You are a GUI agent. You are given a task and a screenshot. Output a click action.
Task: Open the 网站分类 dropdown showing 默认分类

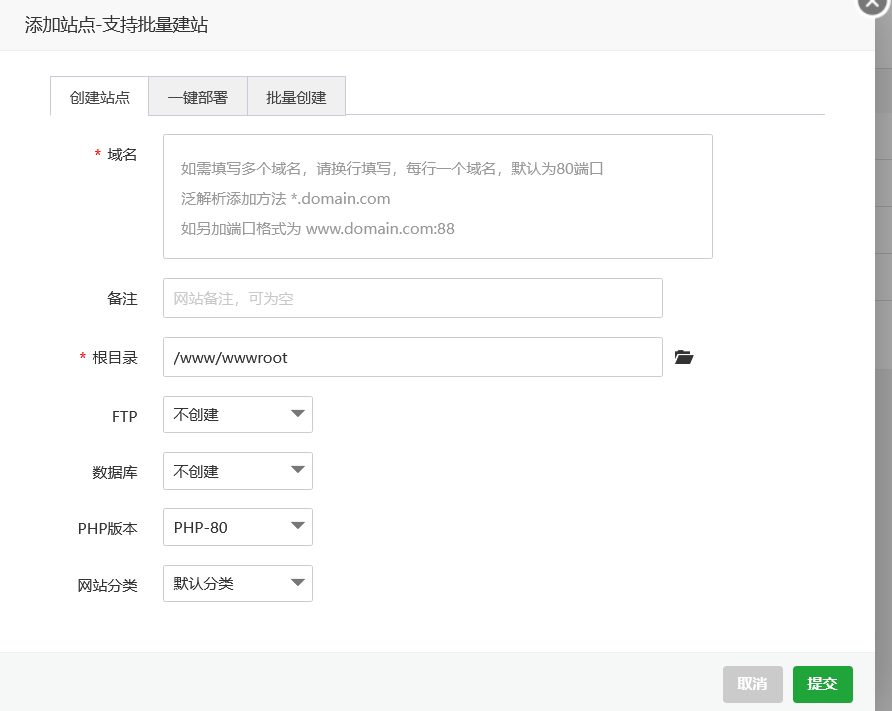[237, 584]
